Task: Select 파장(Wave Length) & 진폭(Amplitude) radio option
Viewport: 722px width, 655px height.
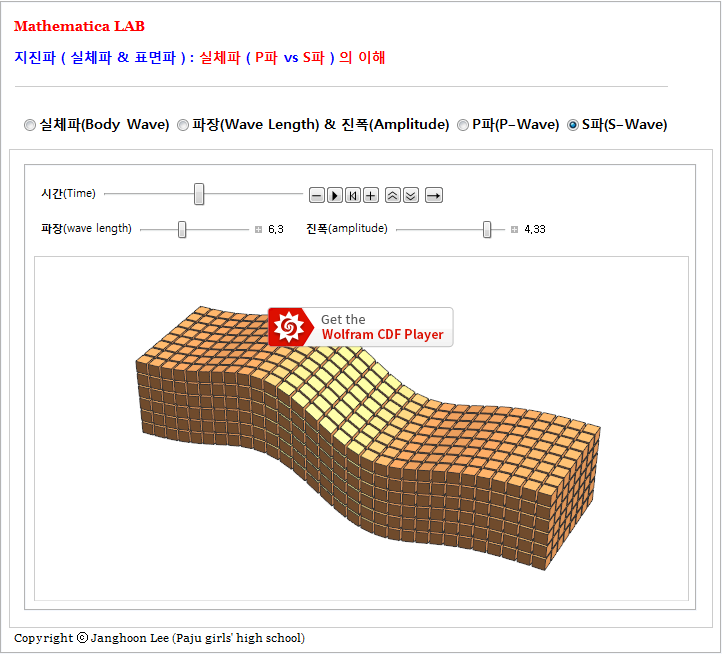Action: pyautogui.click(x=183, y=125)
